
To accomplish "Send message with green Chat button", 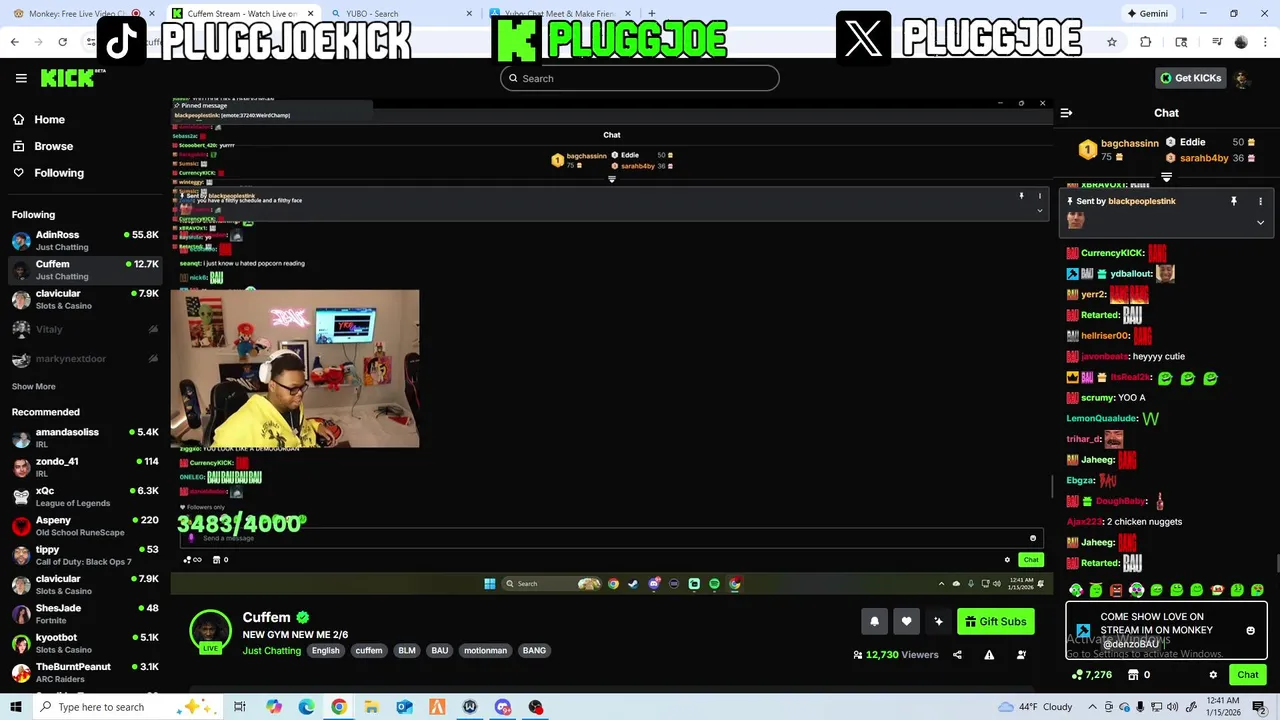I will 1248,675.
